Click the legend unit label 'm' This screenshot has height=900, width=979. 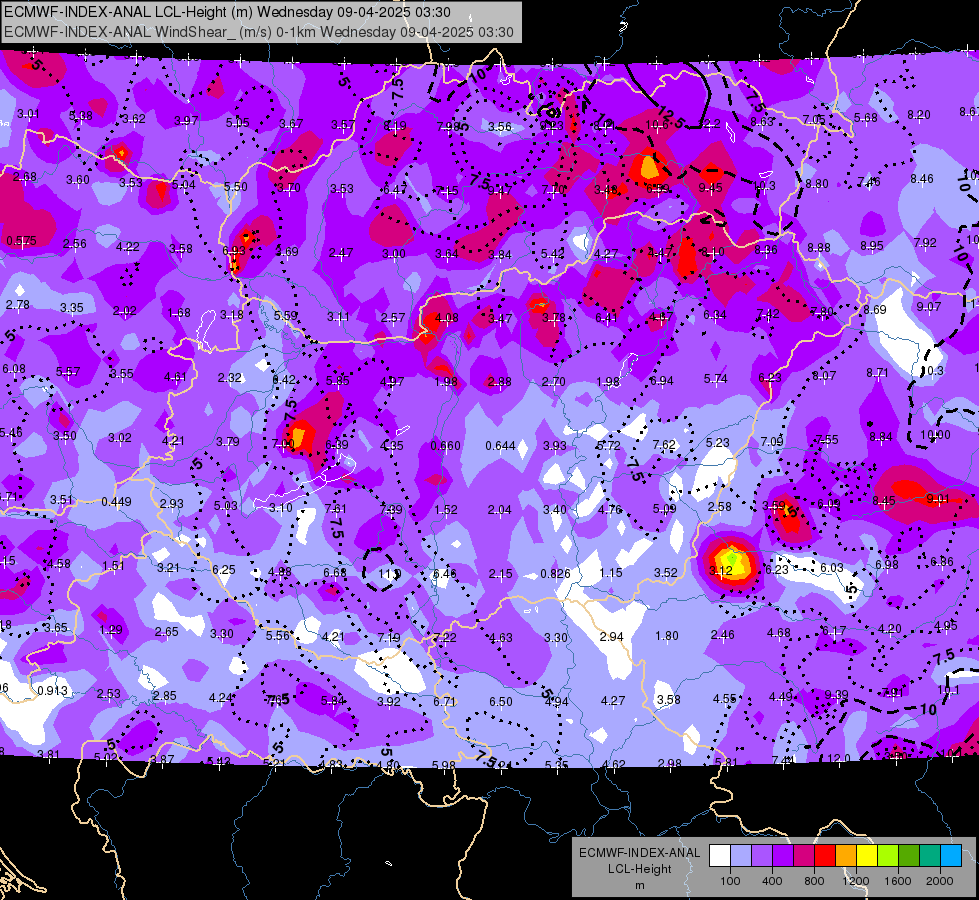coord(639,885)
